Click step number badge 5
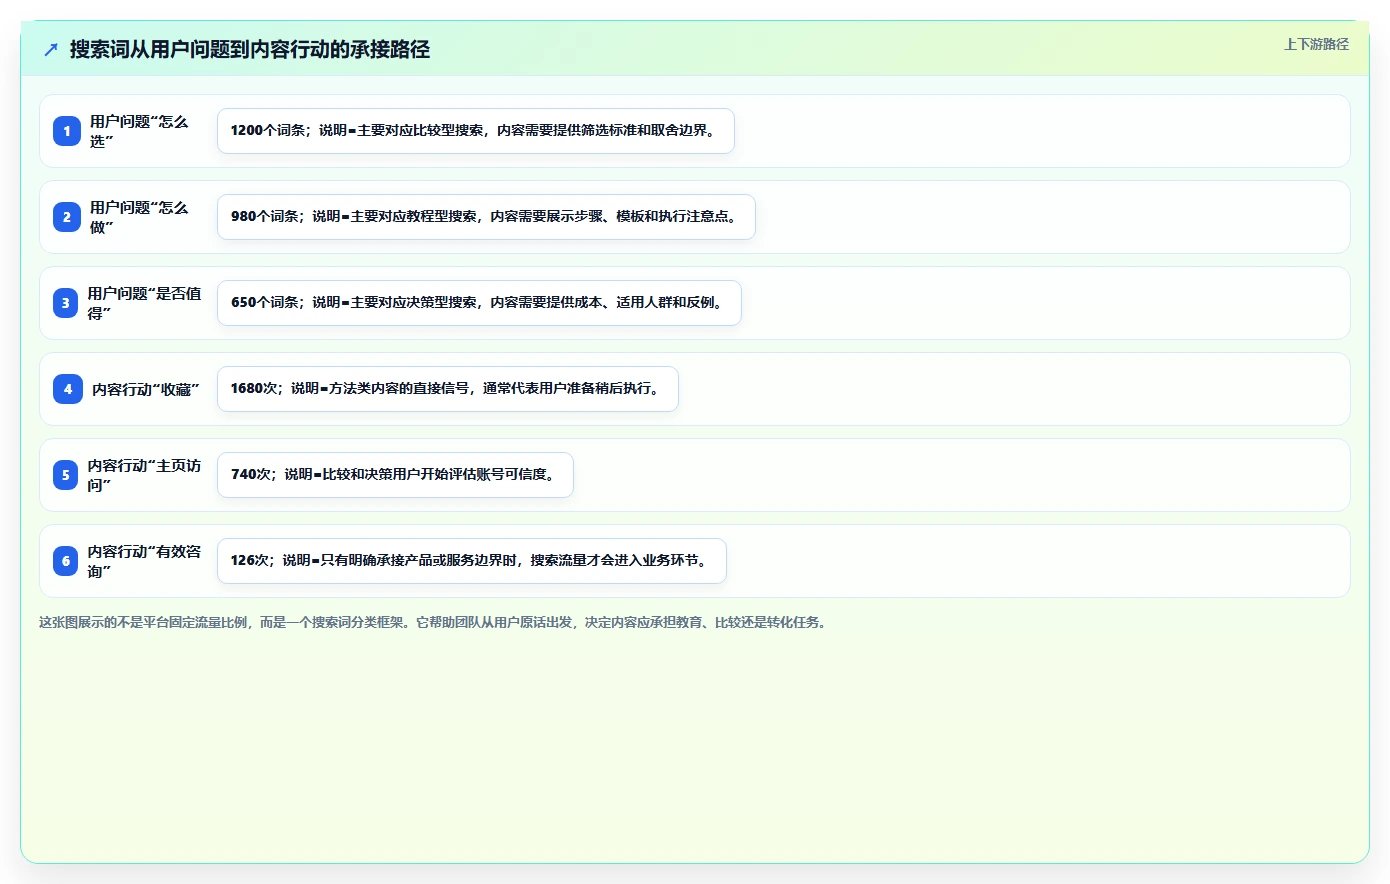1390x884 pixels. (x=66, y=475)
